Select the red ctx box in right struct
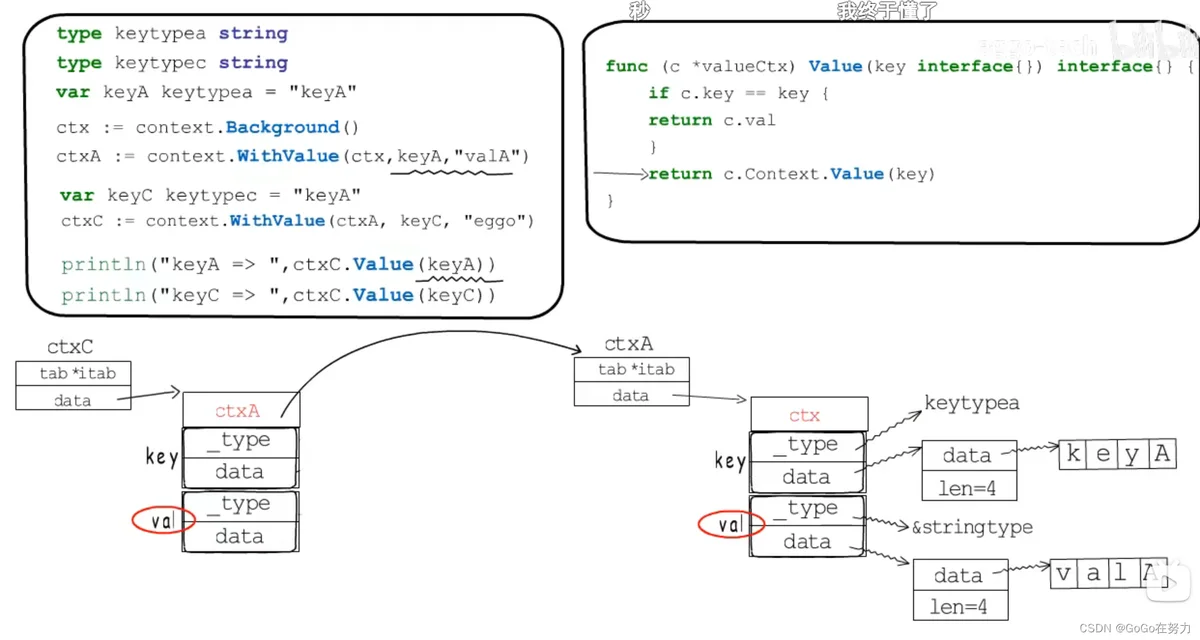1200x640 pixels. point(808,415)
